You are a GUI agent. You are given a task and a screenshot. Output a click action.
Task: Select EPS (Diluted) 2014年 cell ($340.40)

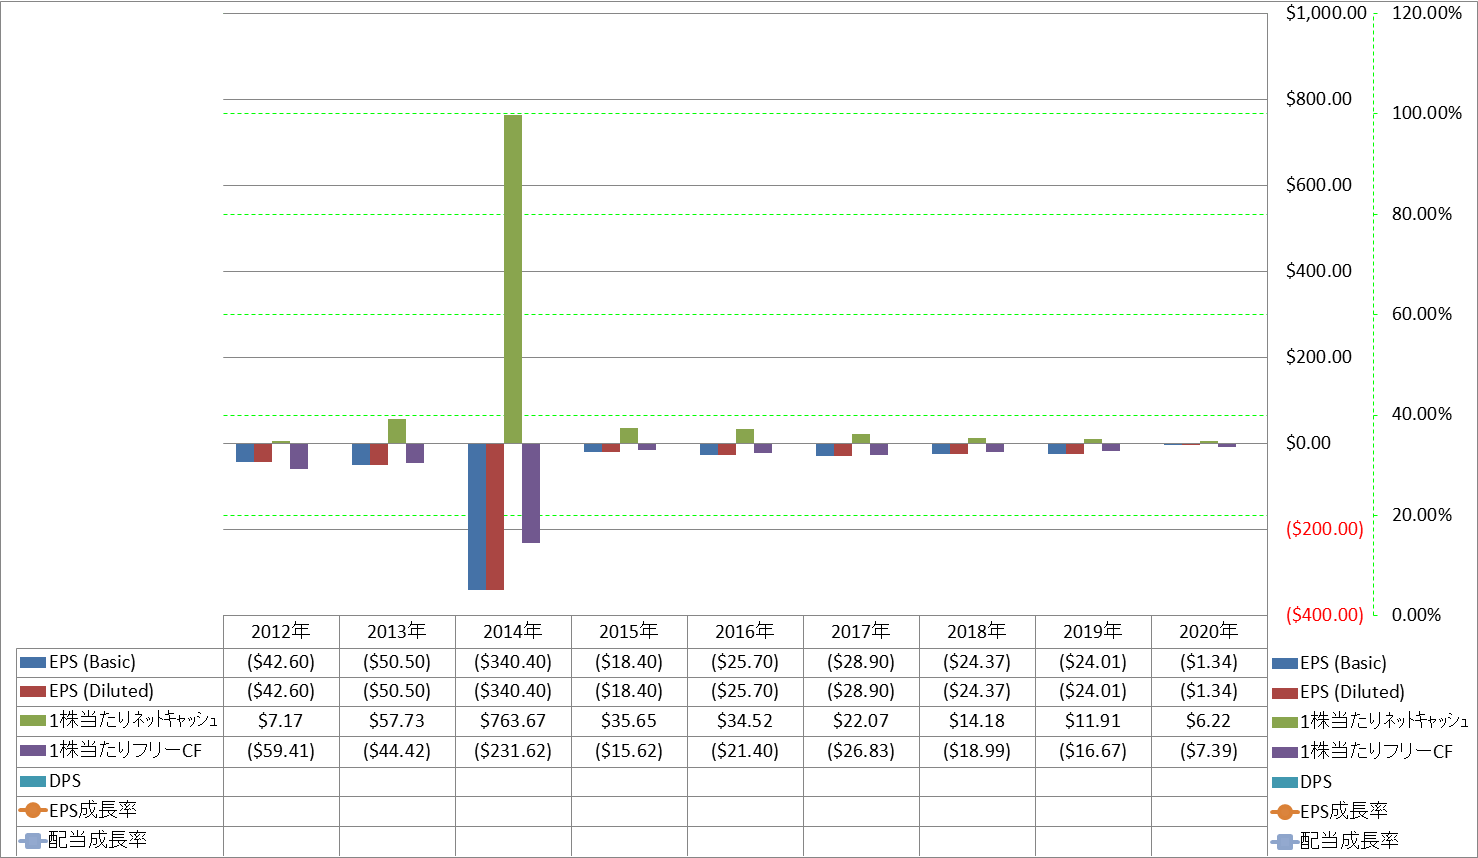[x=513, y=691]
